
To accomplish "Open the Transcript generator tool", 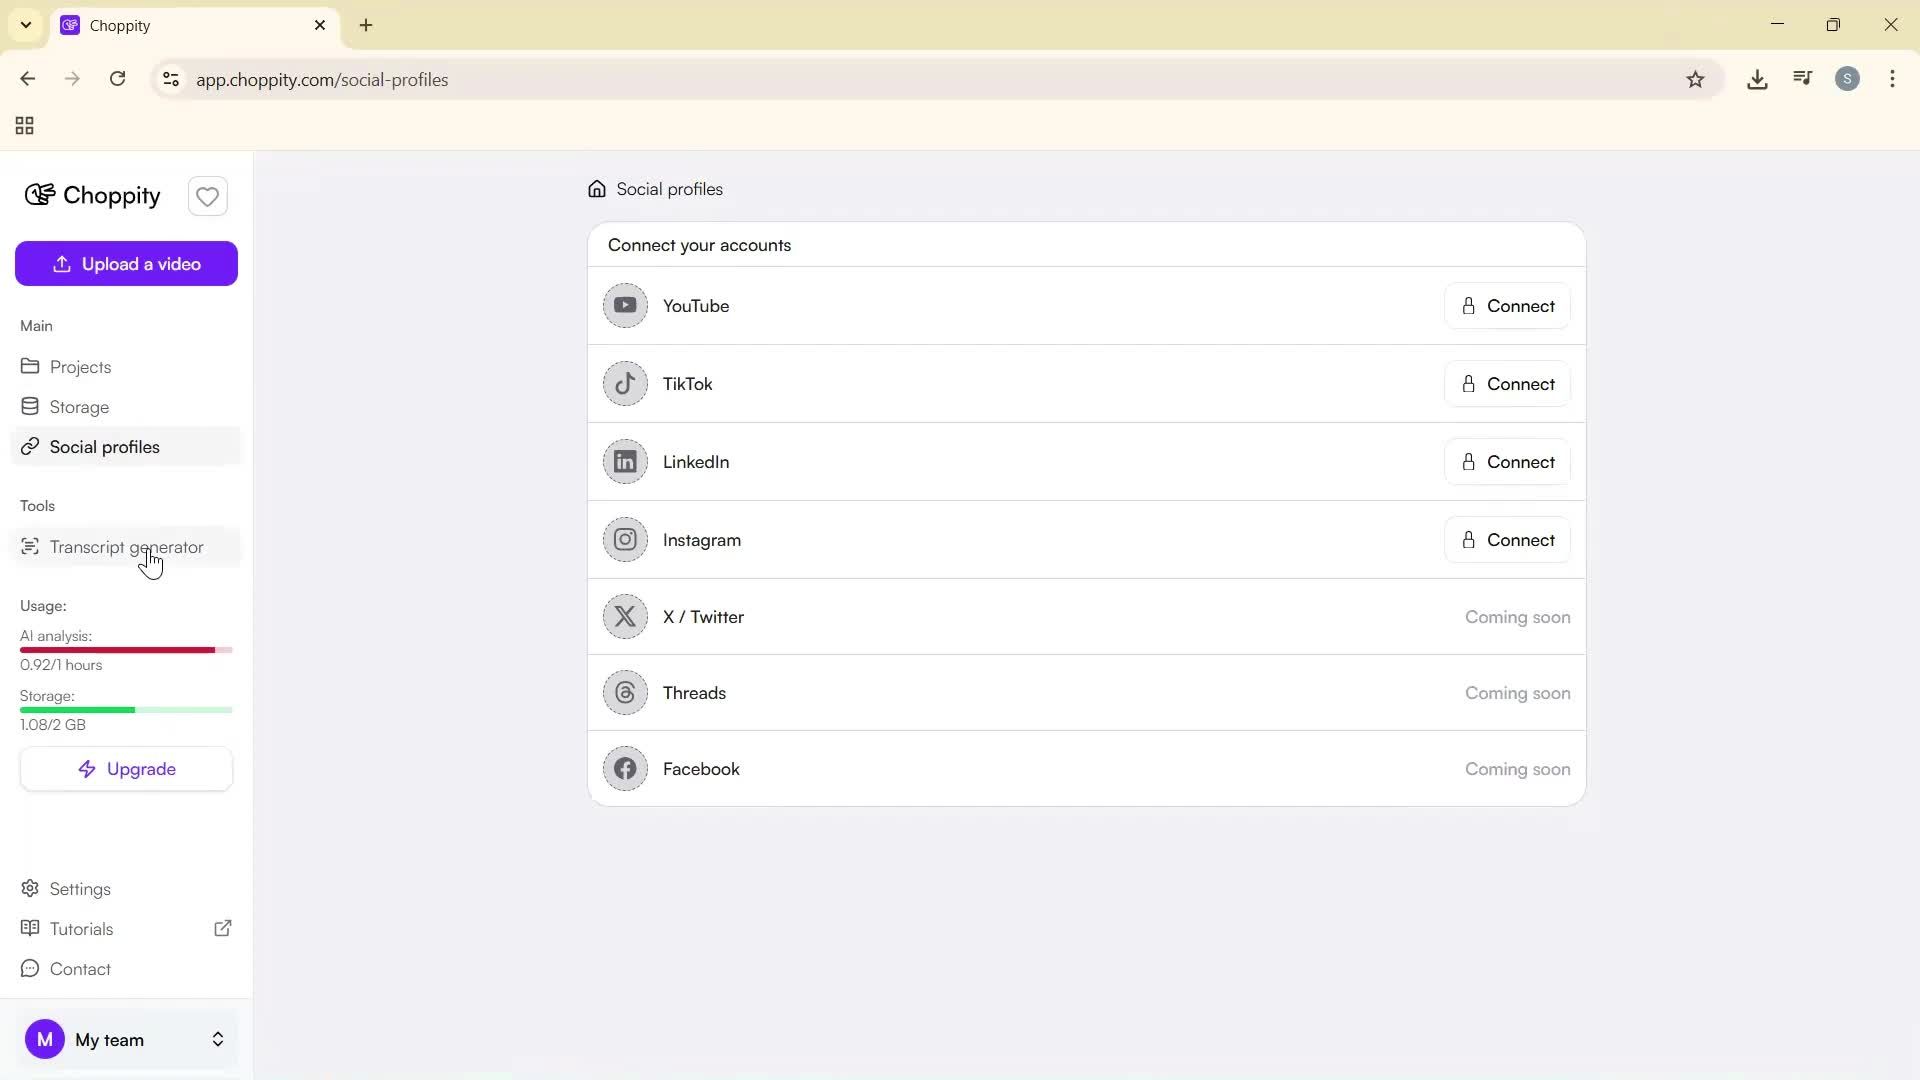I will tap(126, 546).
